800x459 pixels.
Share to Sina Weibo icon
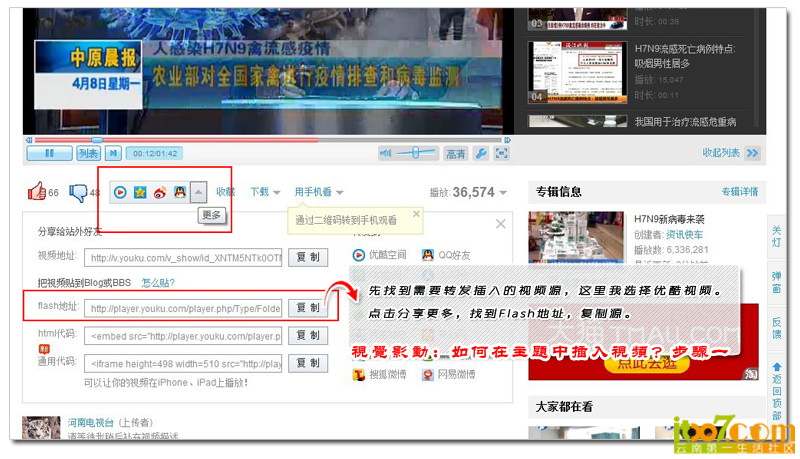[160, 192]
